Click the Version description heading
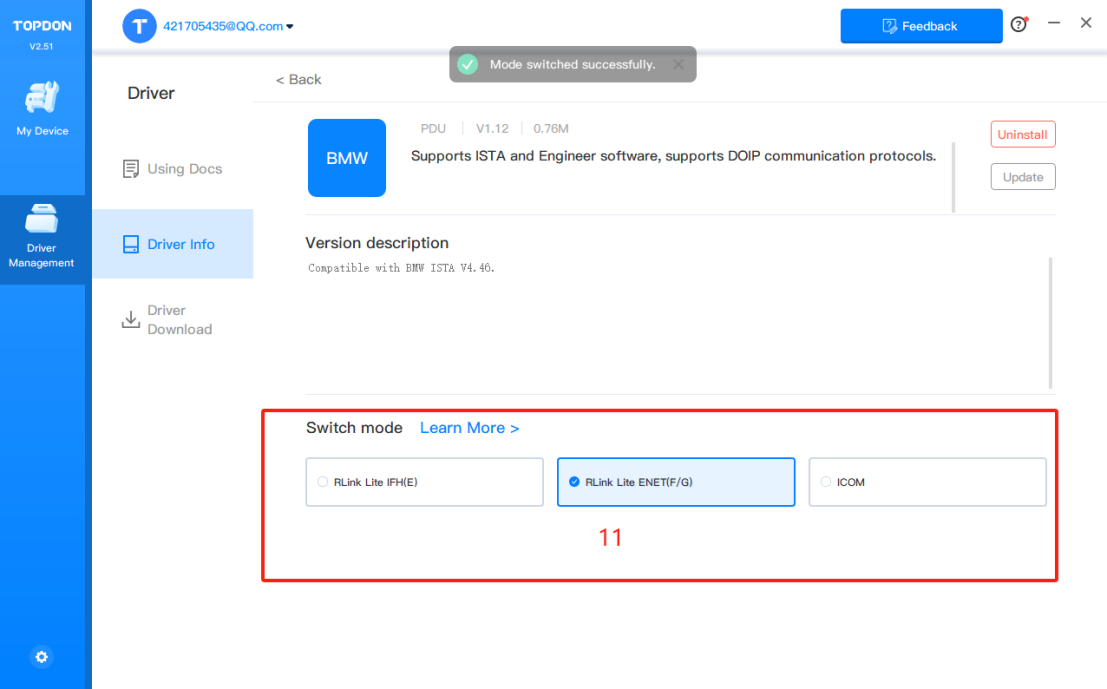The width and height of the screenshot is (1107, 689). tap(377, 243)
